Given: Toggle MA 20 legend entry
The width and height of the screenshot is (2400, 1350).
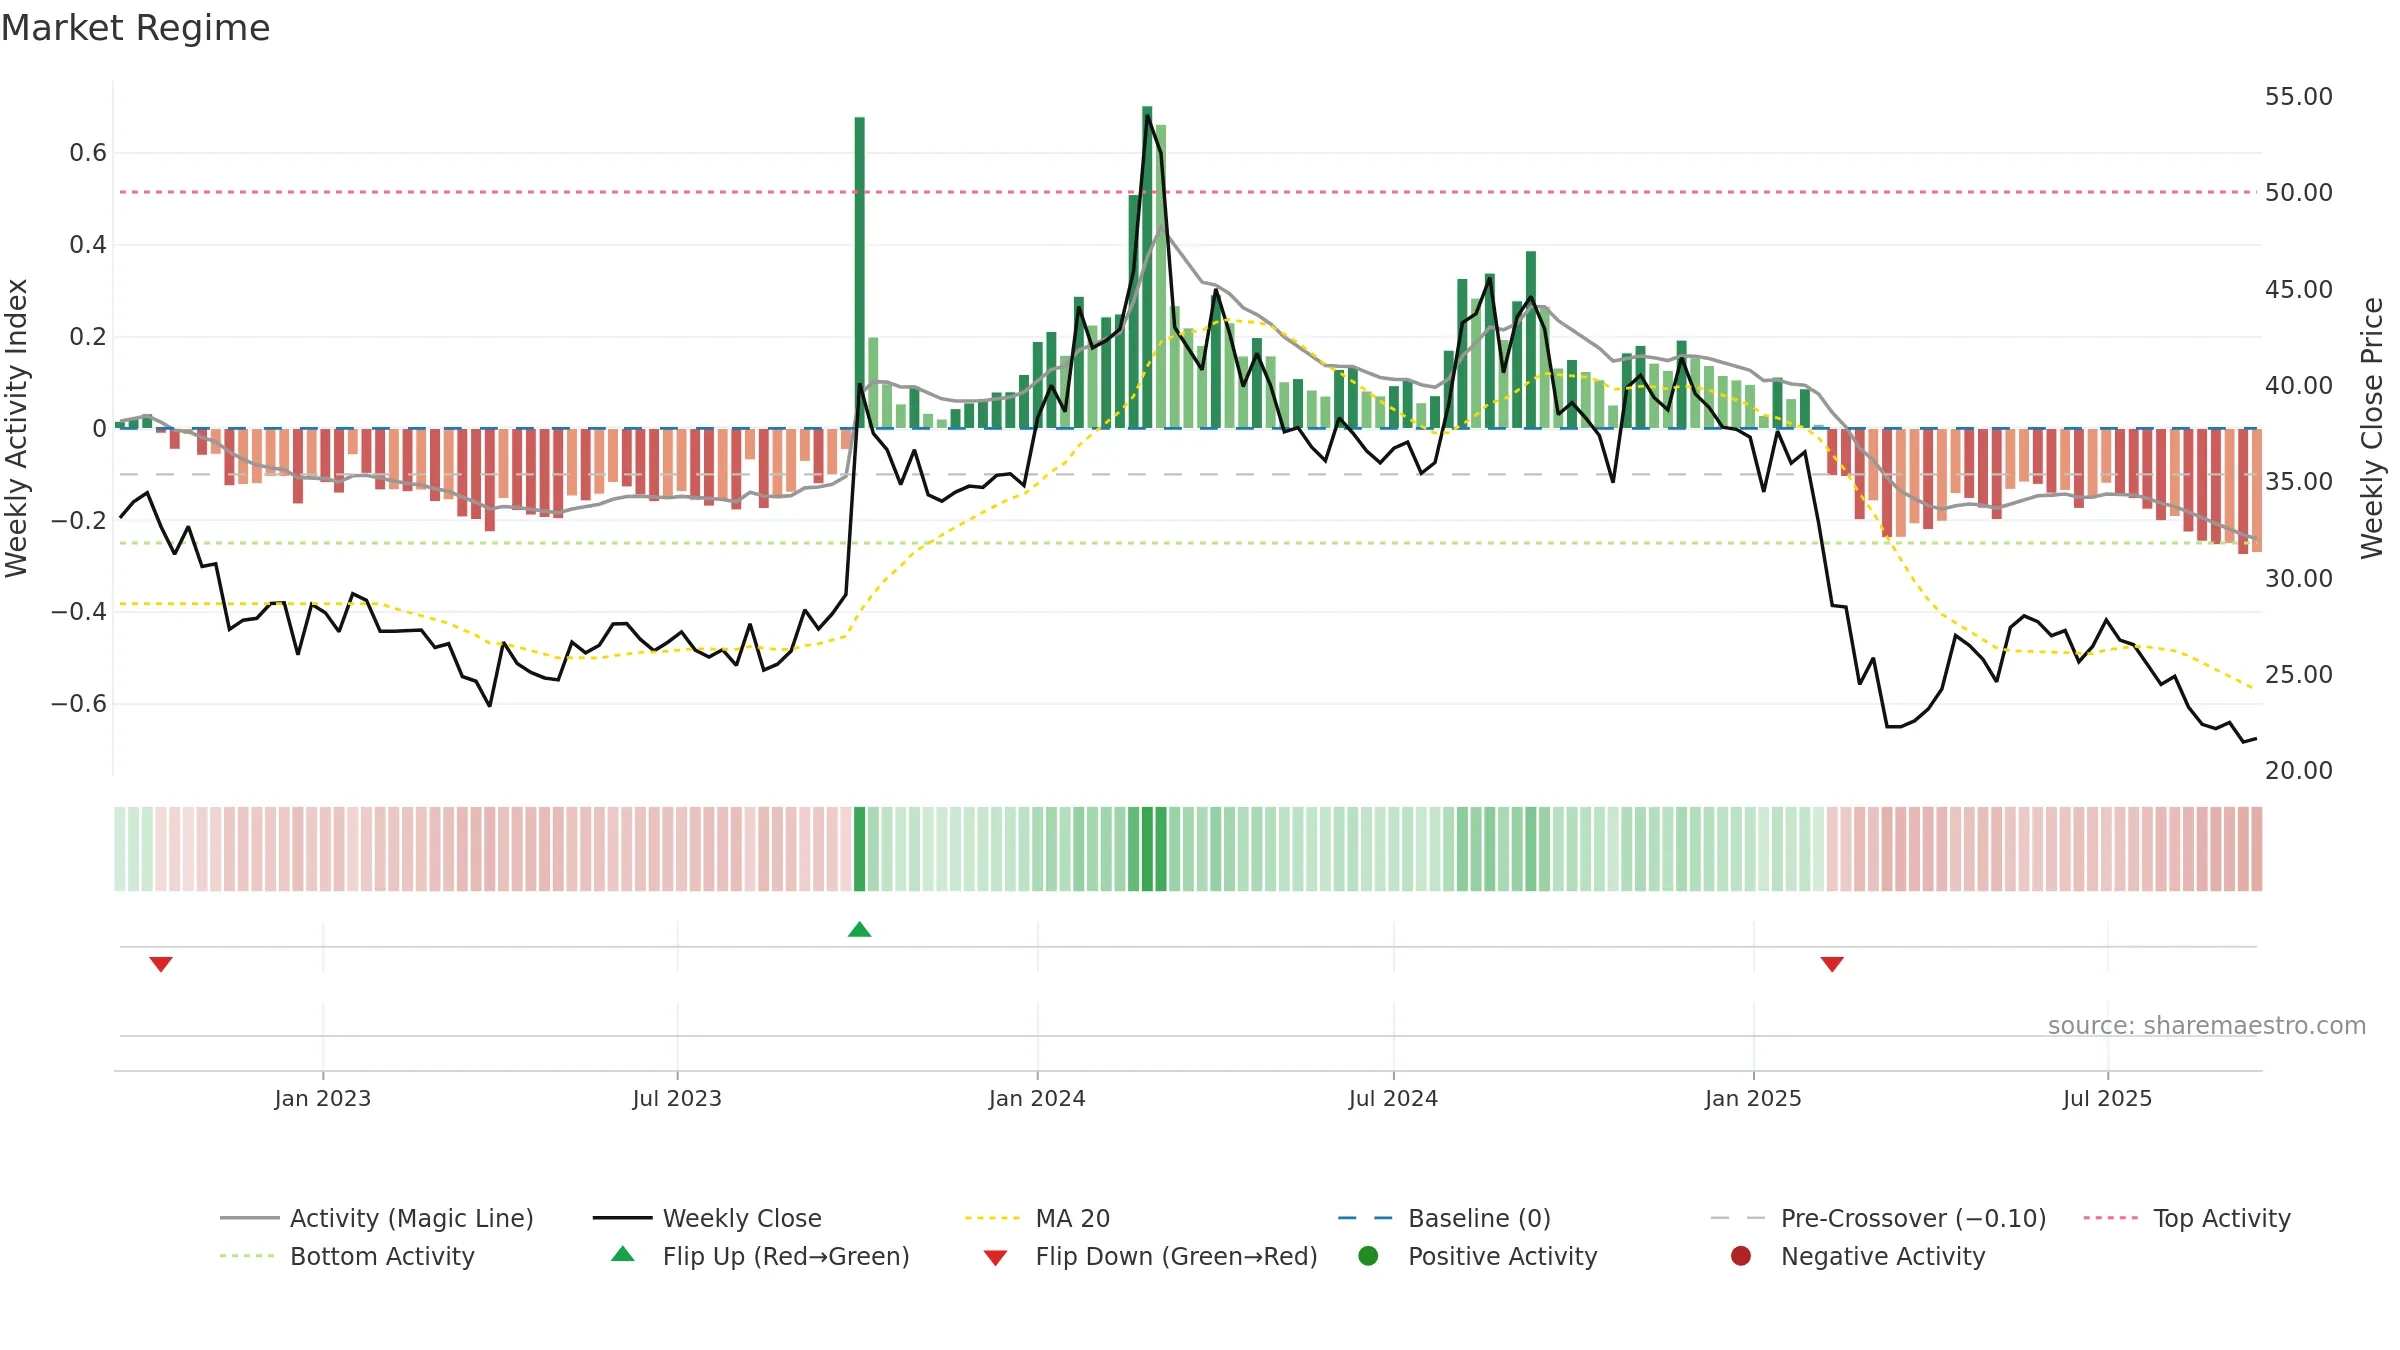Looking at the screenshot, I should click(x=1037, y=1218).
